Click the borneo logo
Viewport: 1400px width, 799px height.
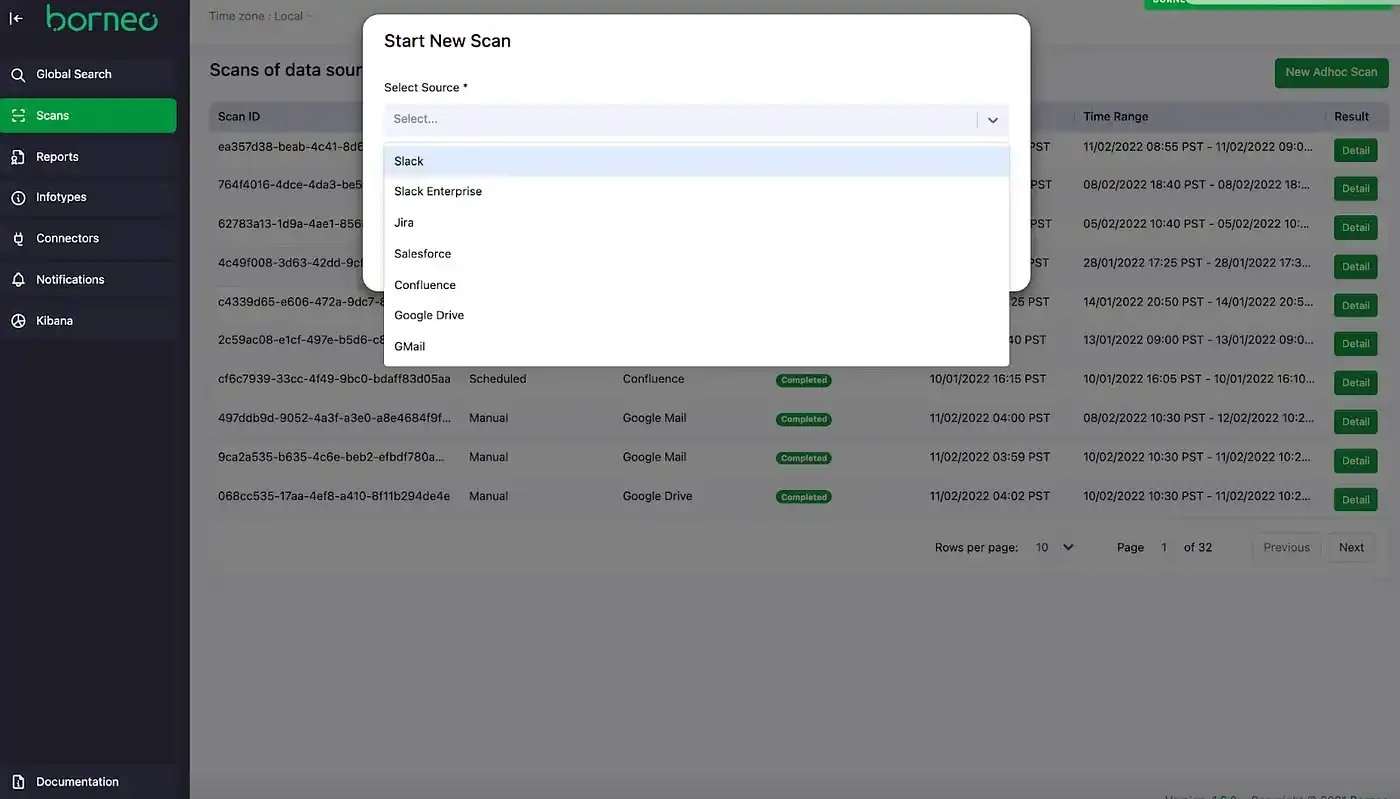pyautogui.click(x=101, y=18)
